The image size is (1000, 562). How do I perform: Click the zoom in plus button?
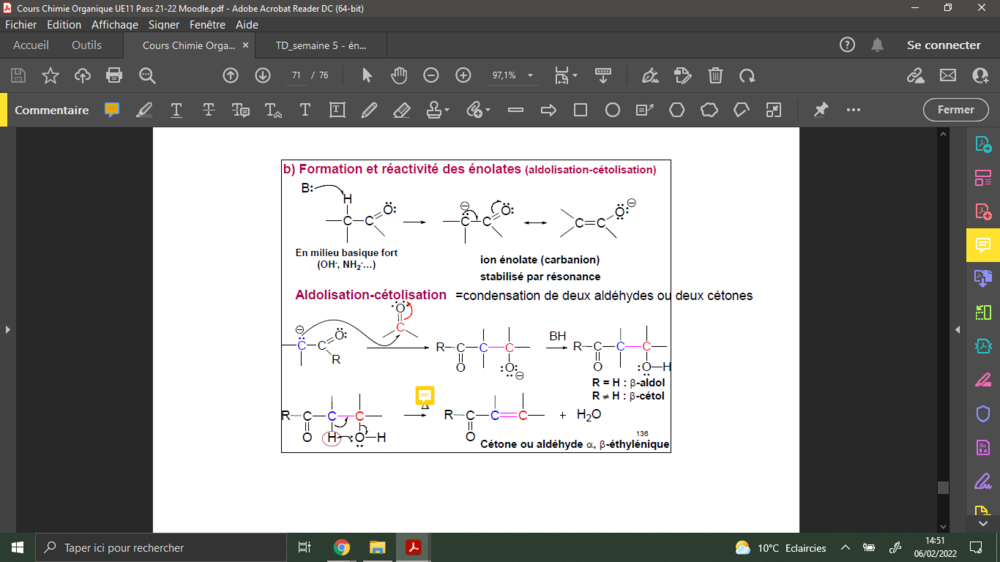pos(463,75)
